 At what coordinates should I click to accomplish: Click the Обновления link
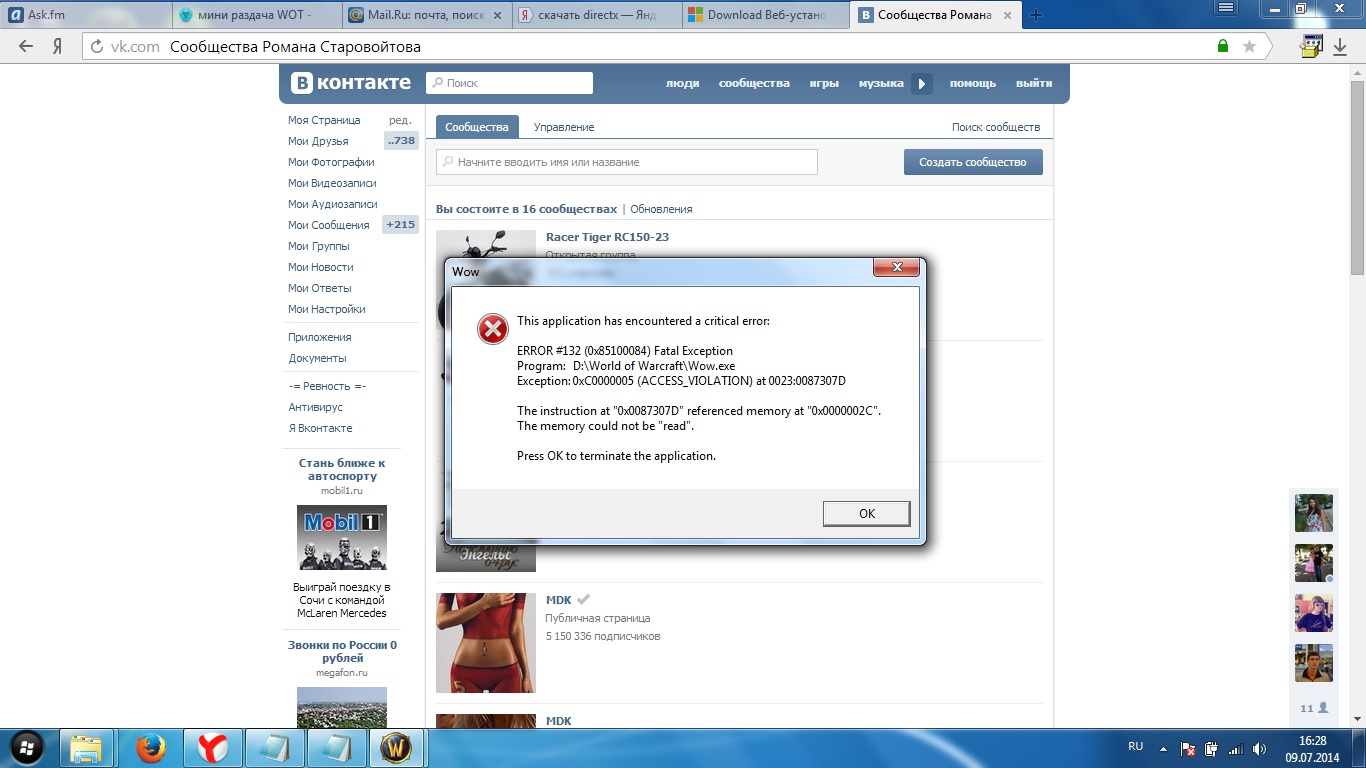tap(661, 209)
